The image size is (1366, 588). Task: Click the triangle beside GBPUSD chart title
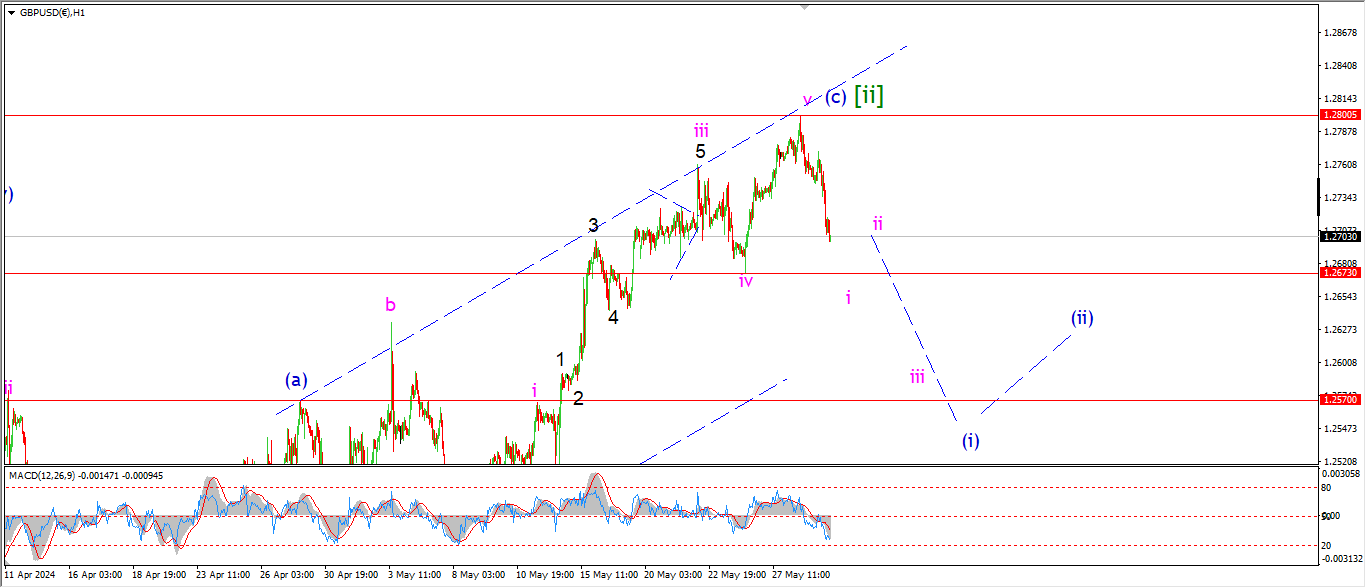pos(11,13)
